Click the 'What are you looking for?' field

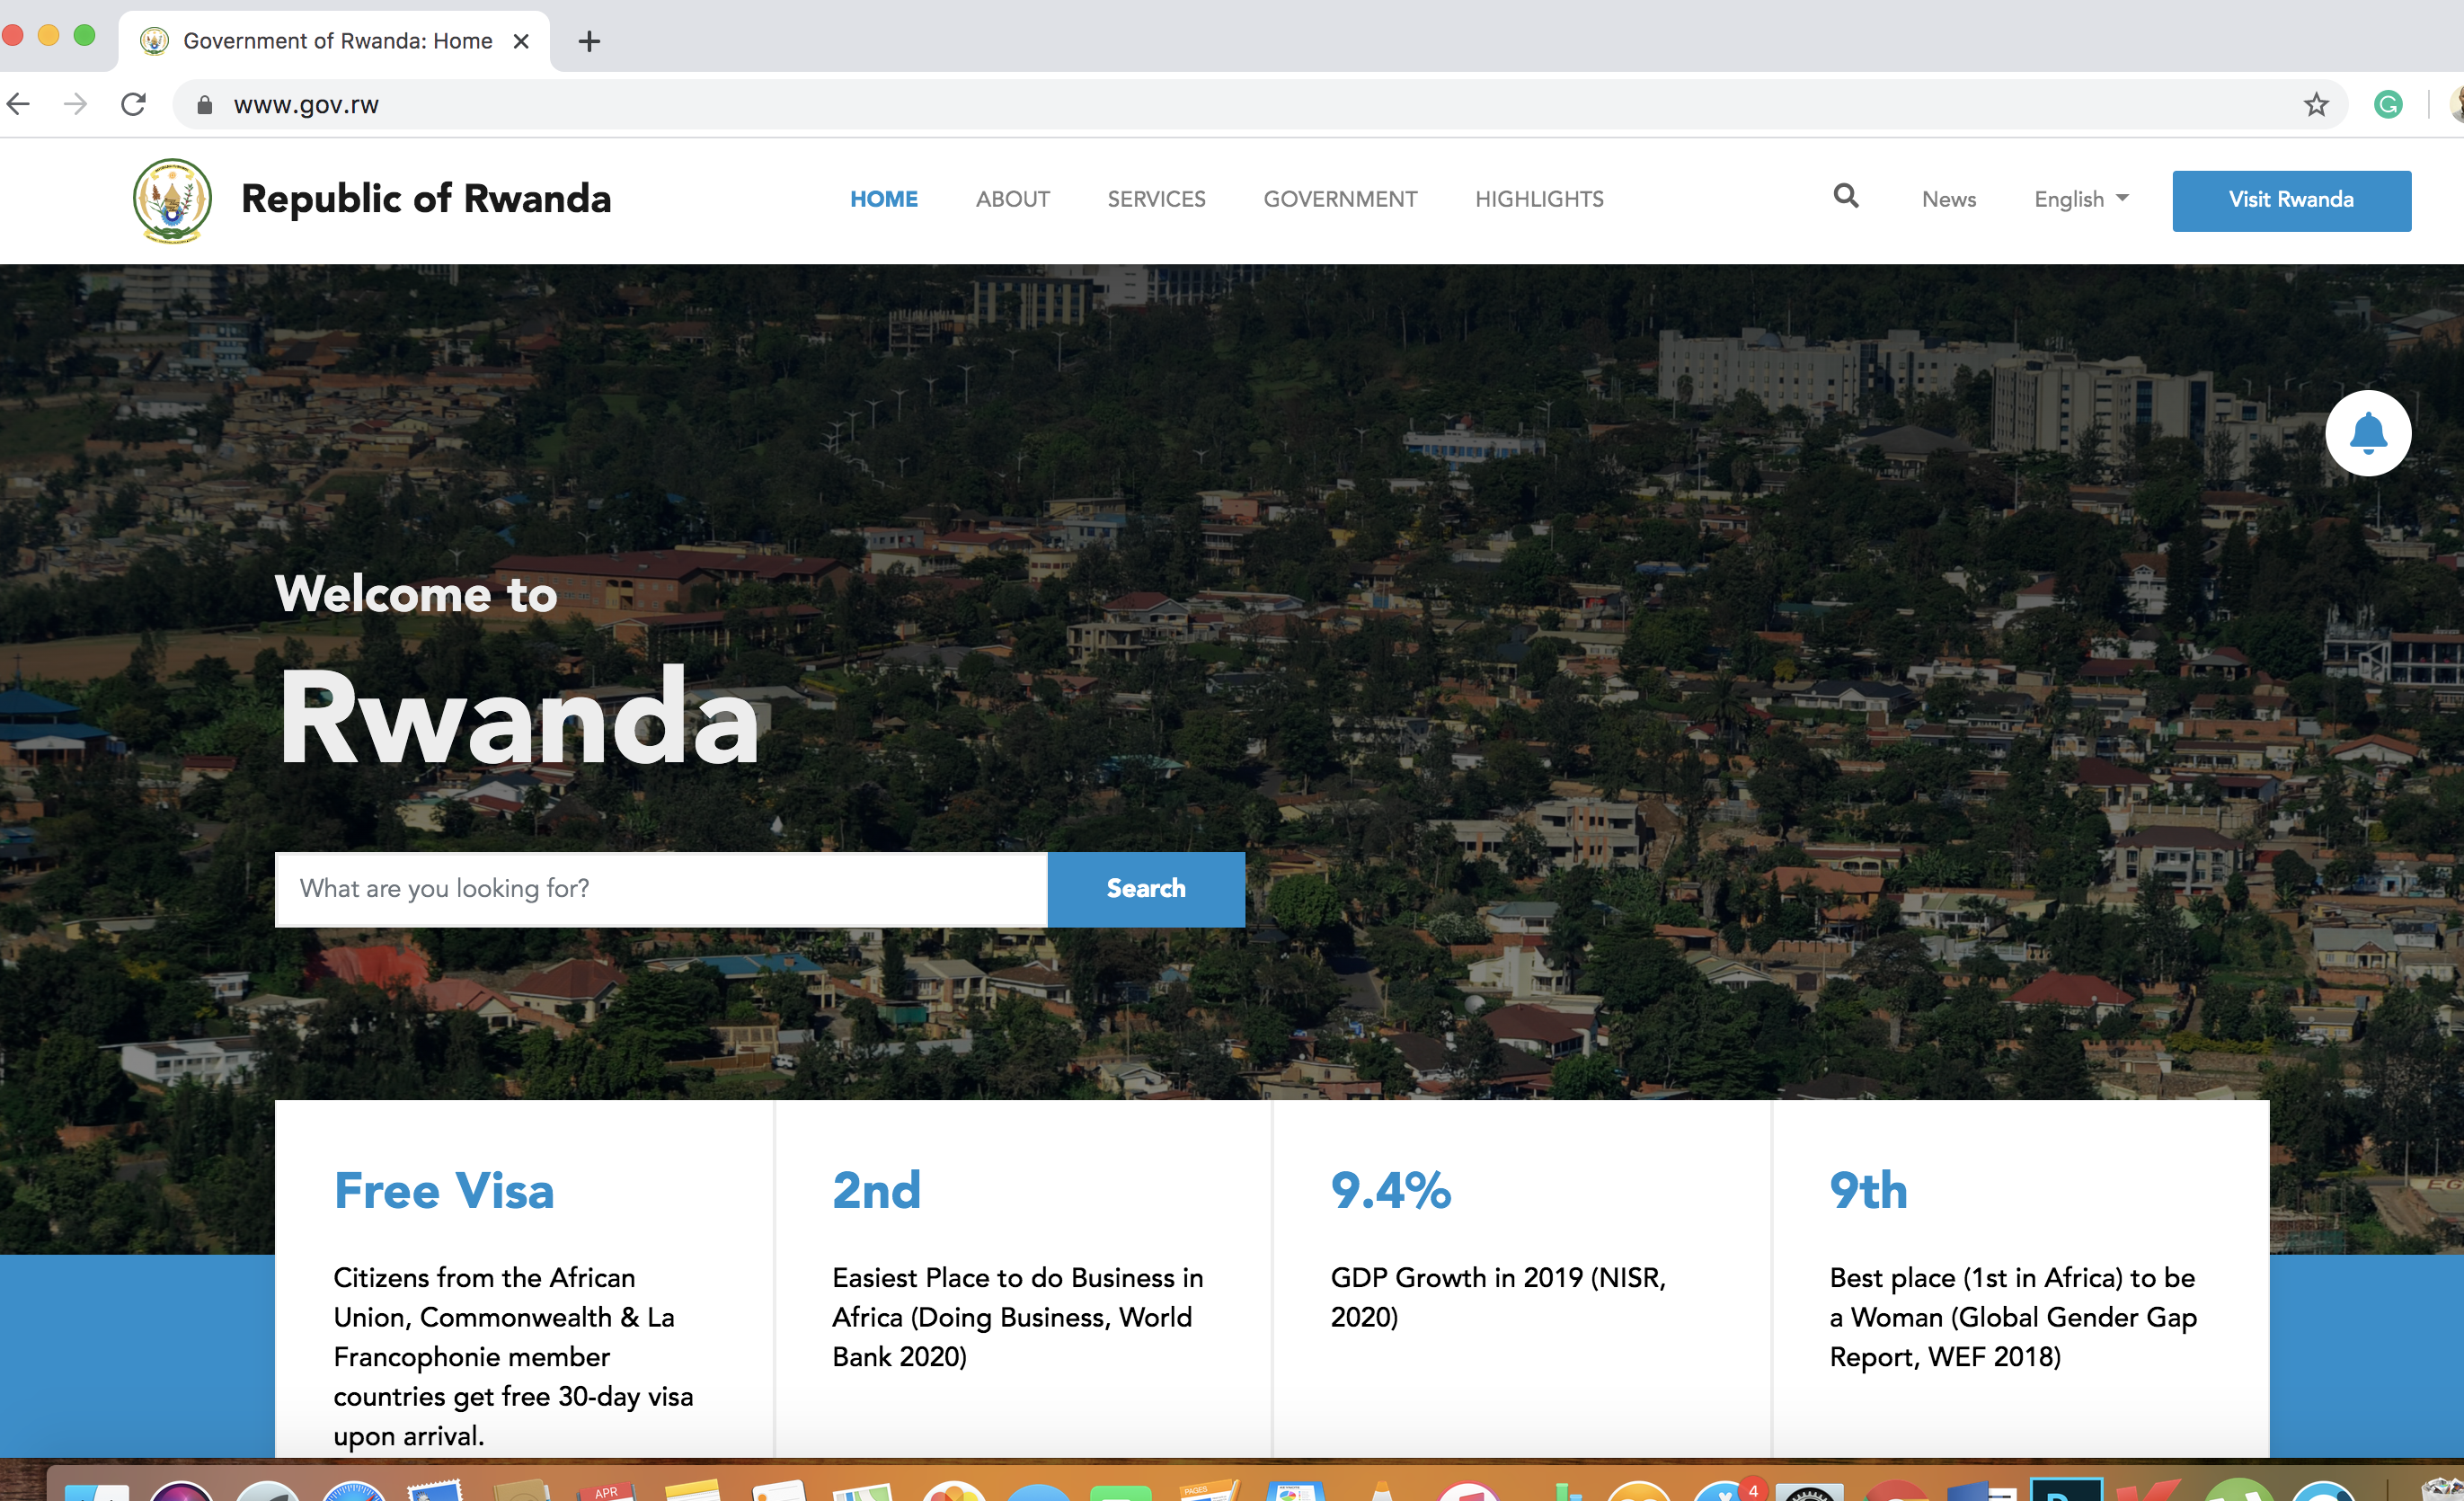(660, 889)
